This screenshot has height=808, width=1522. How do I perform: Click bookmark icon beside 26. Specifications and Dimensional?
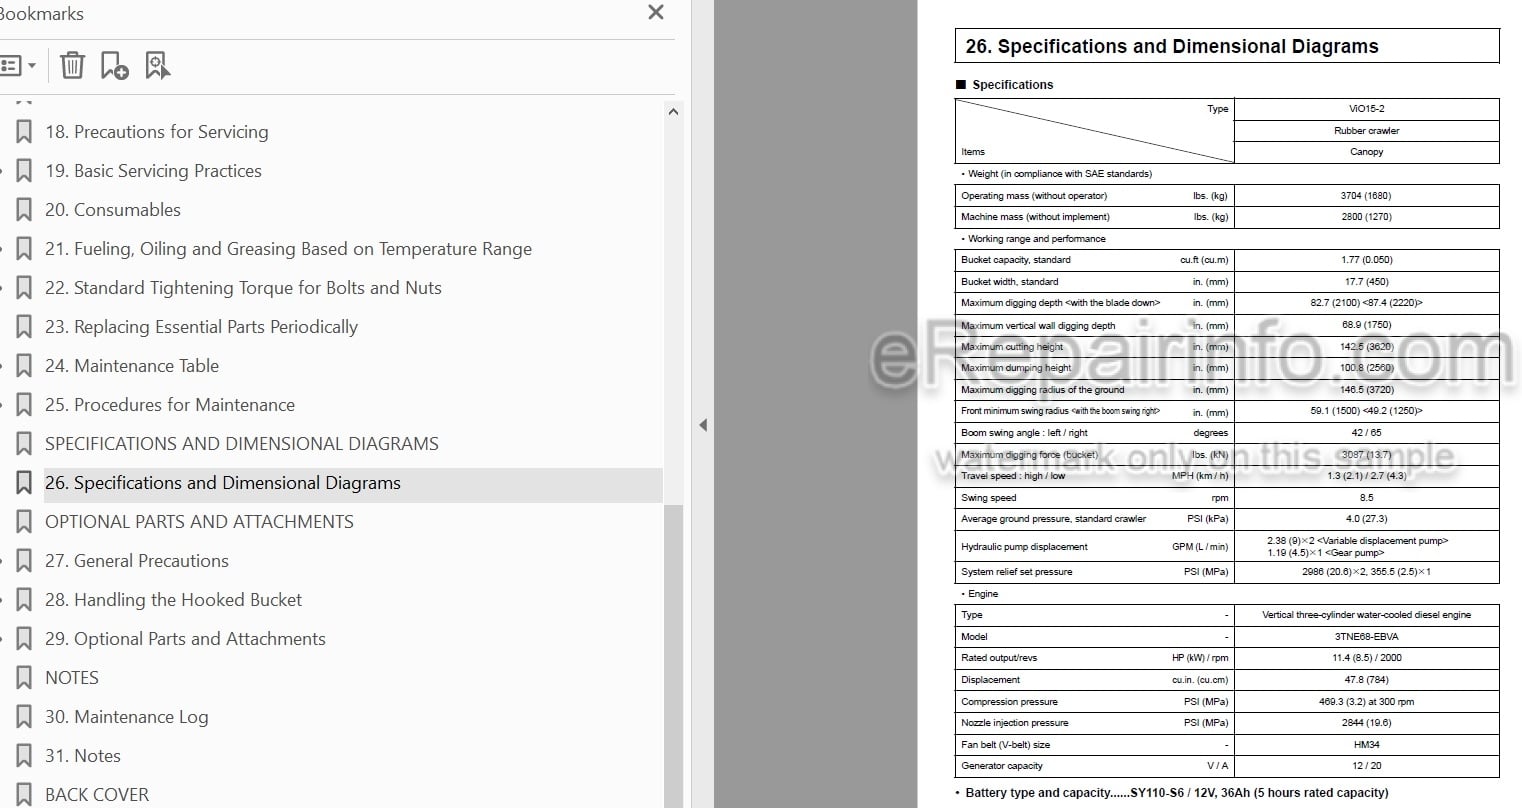point(24,483)
